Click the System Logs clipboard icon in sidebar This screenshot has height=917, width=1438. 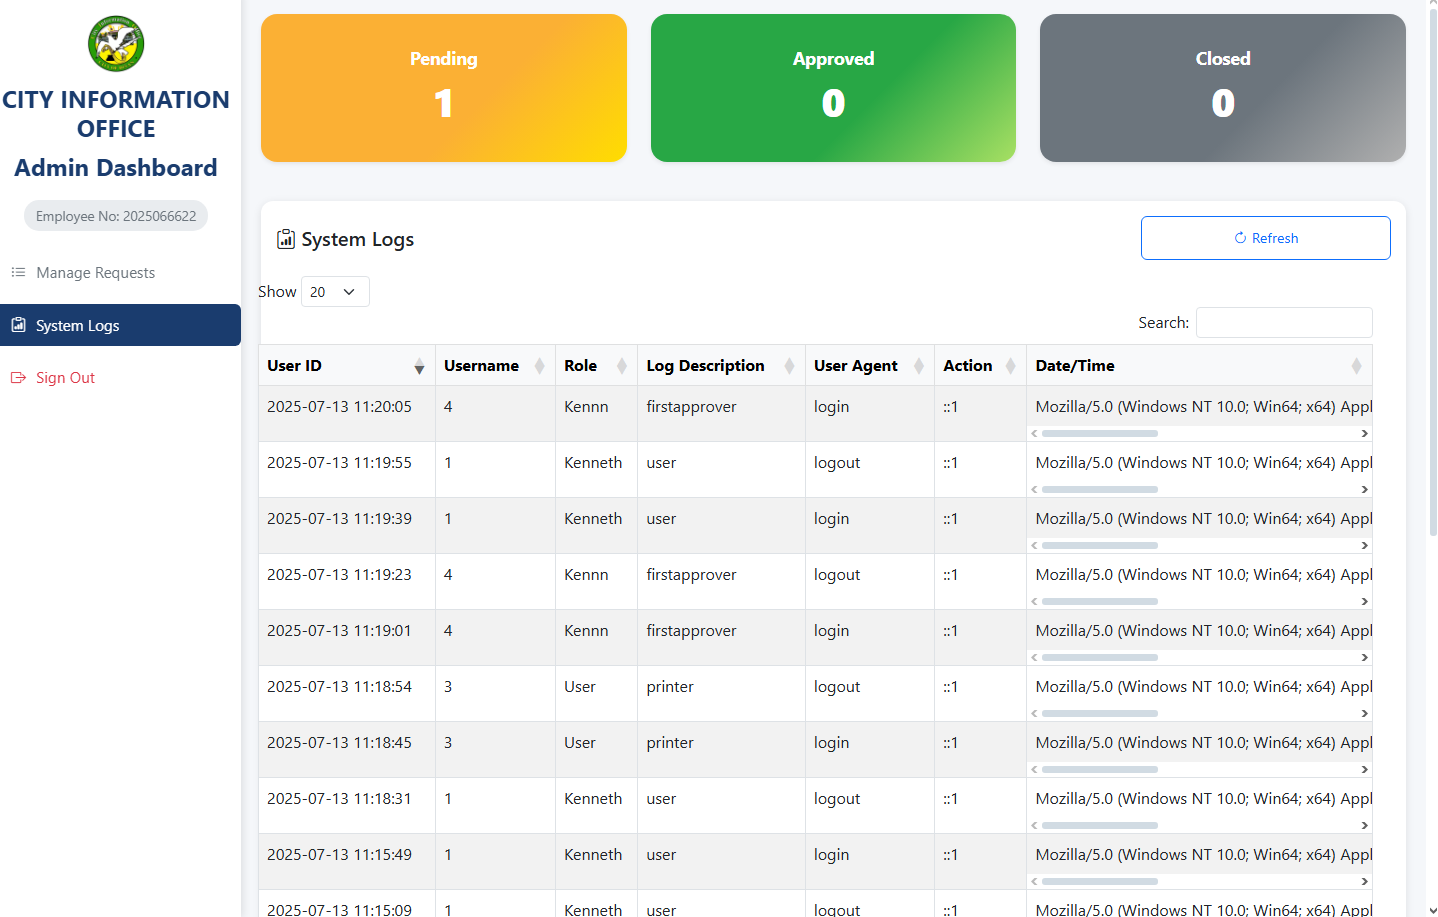click(x=18, y=325)
